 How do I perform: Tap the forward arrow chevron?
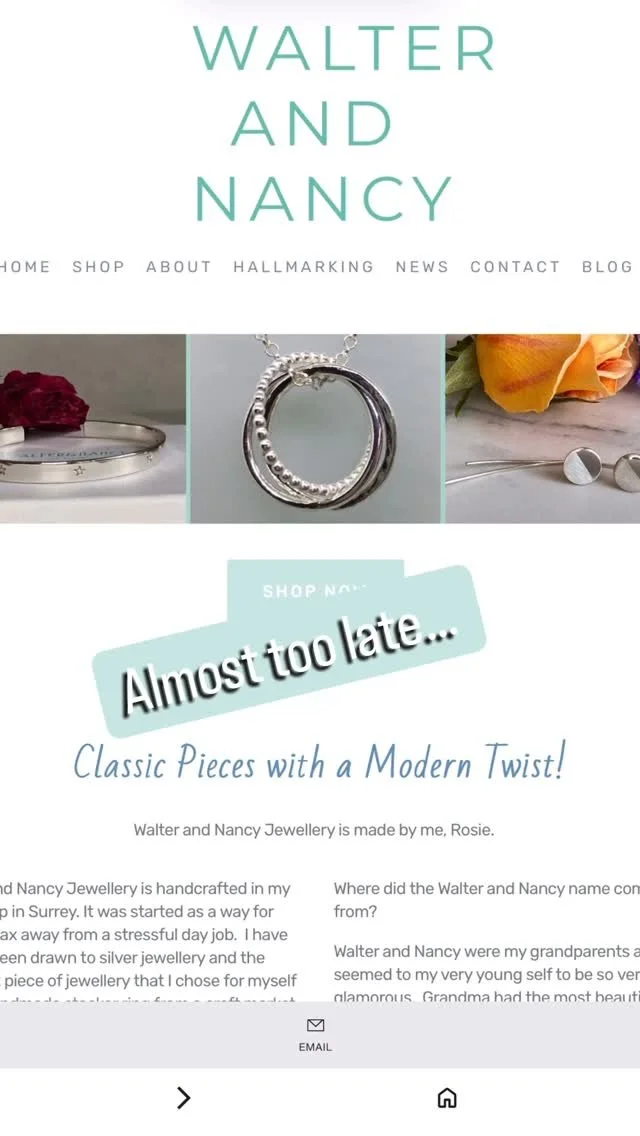click(x=183, y=1098)
